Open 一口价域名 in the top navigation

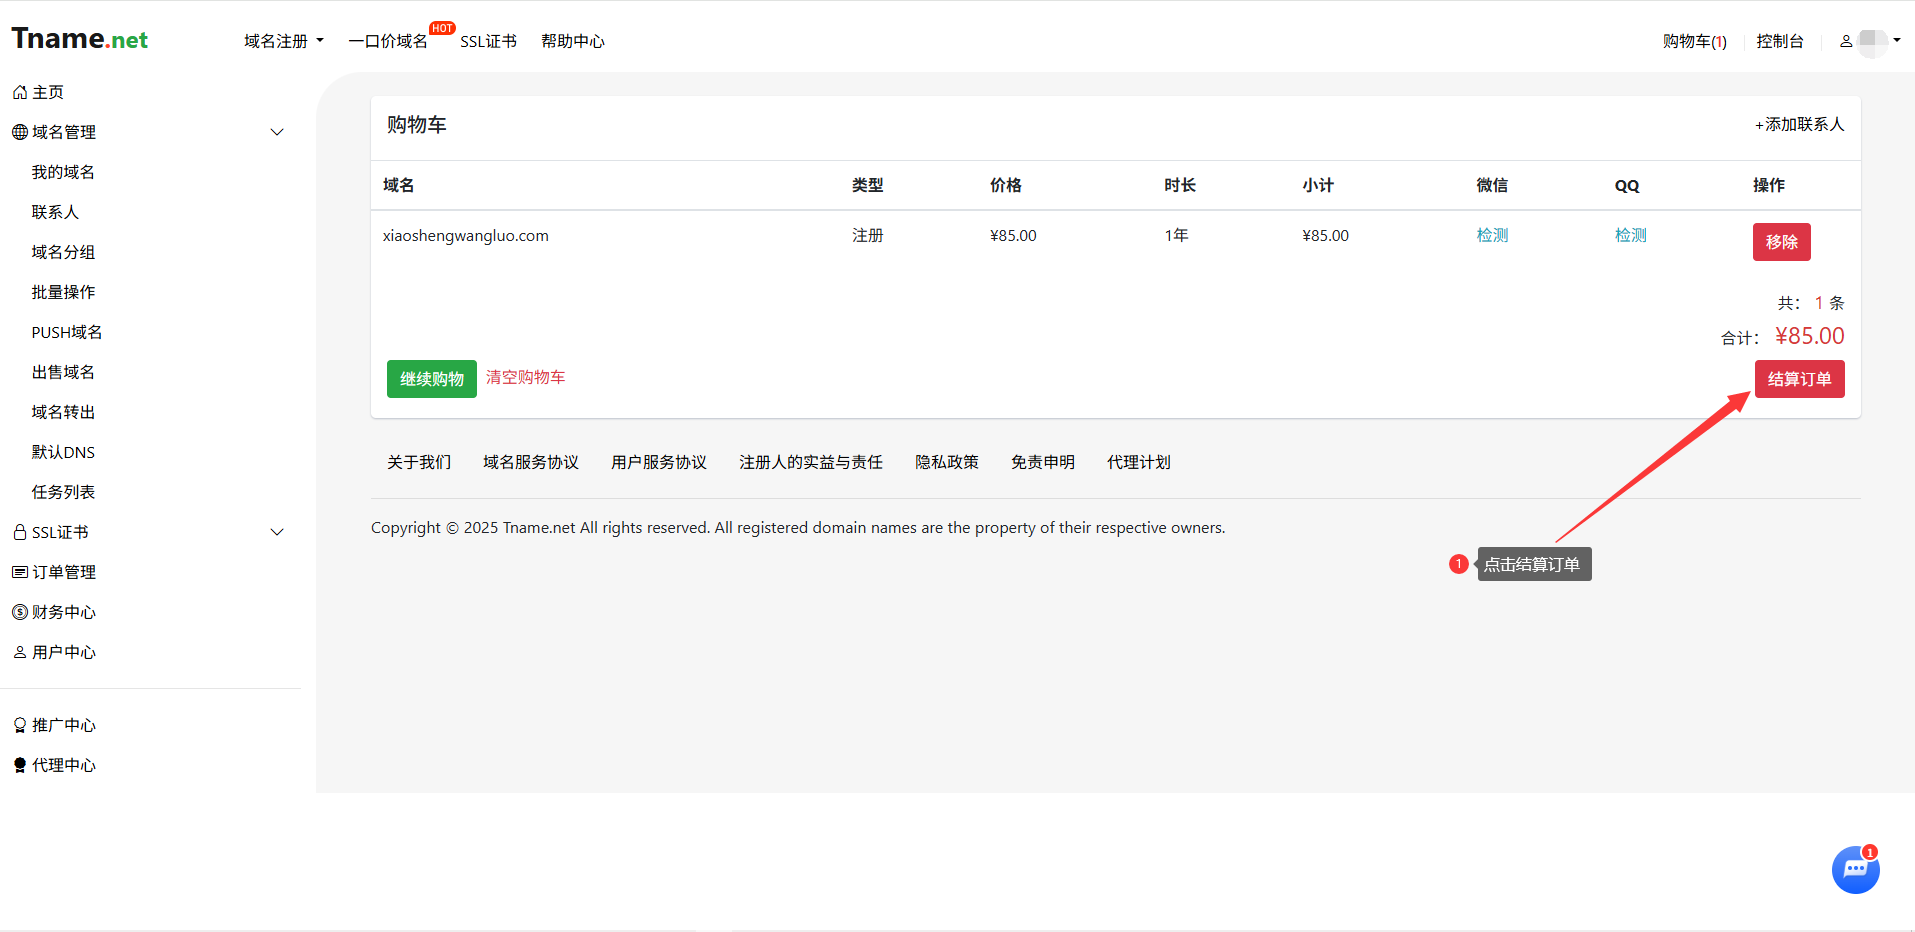(x=388, y=41)
